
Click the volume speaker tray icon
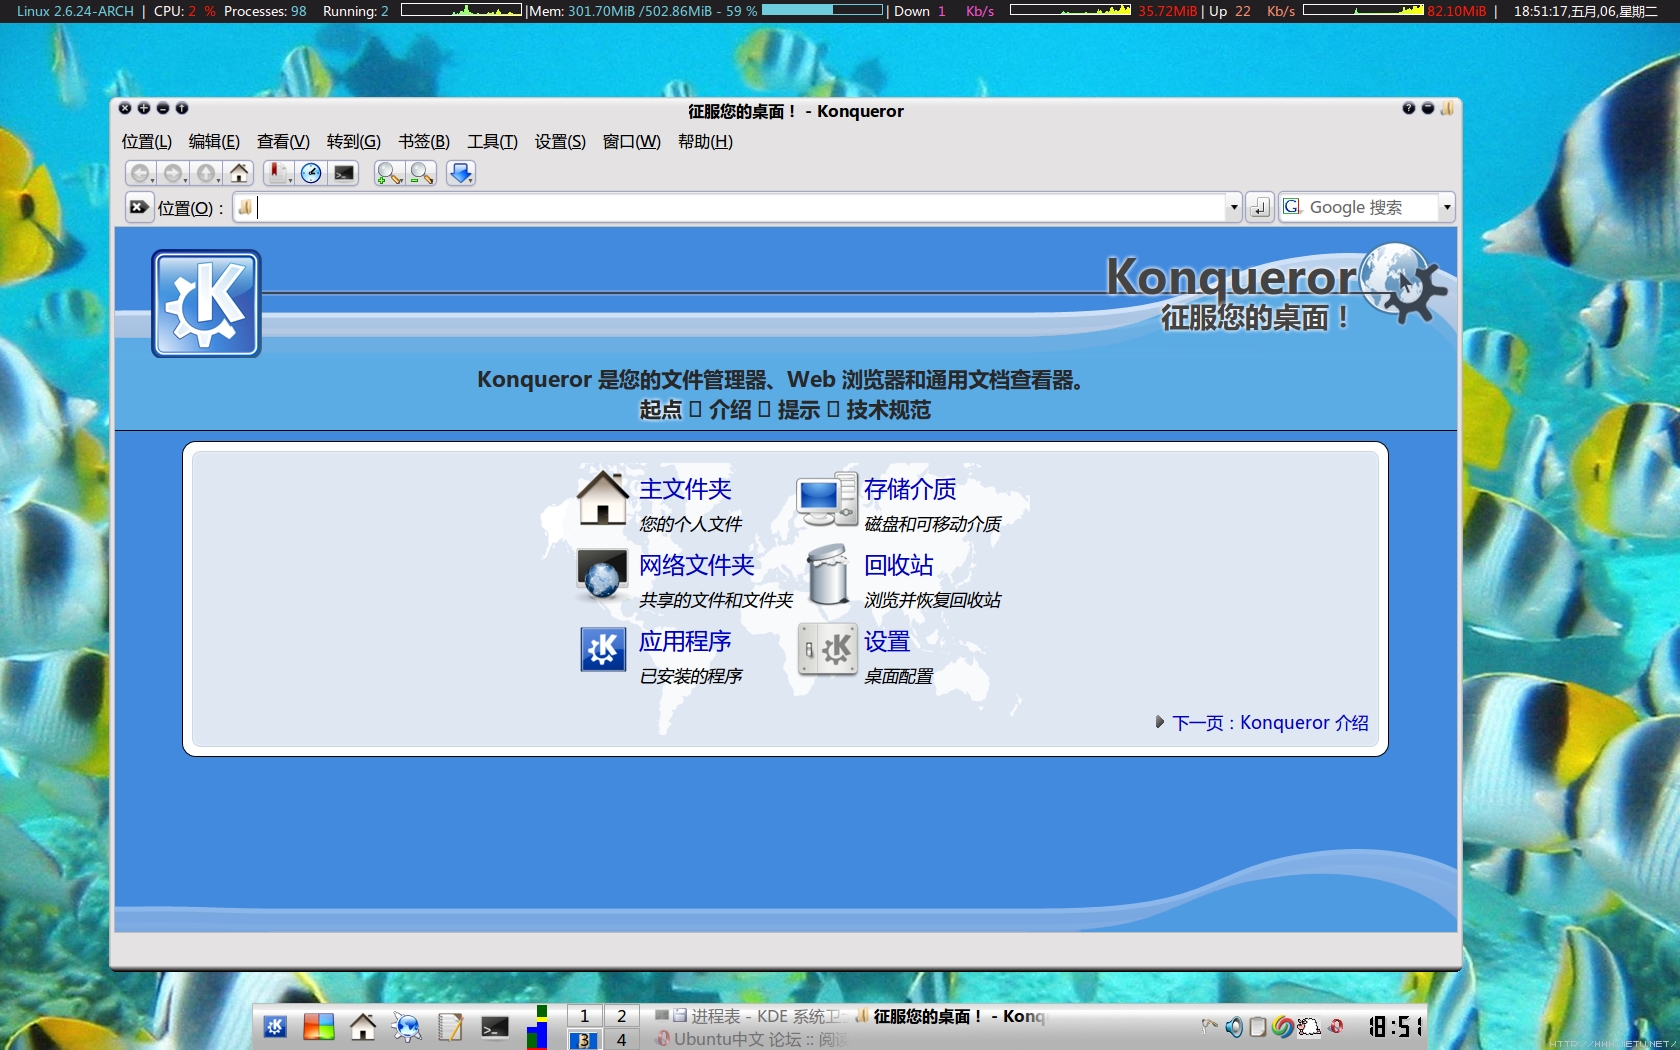click(x=1235, y=1027)
